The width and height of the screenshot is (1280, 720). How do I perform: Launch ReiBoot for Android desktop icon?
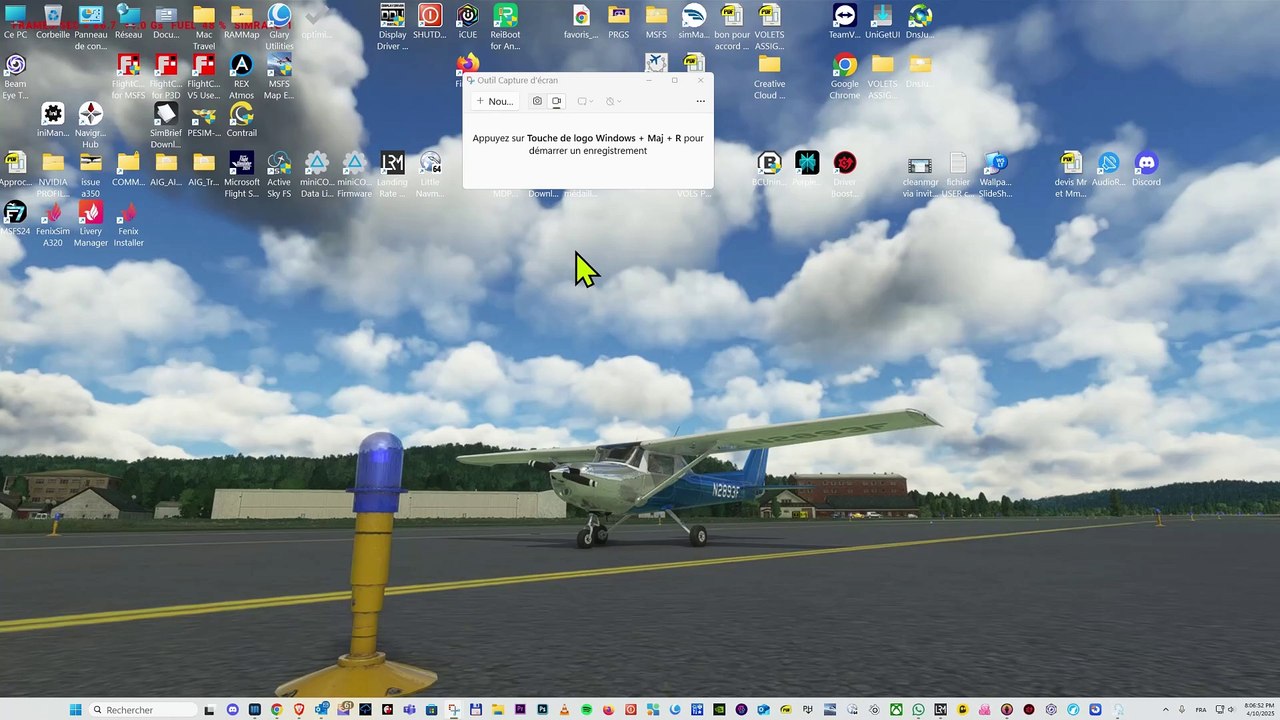pyautogui.click(x=505, y=27)
